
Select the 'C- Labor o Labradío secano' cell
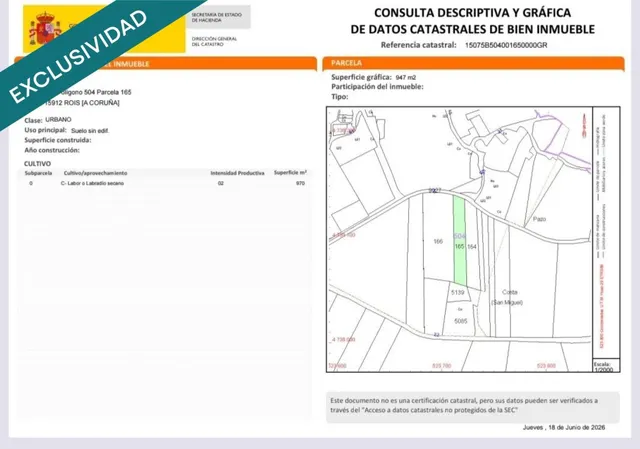(x=92, y=183)
